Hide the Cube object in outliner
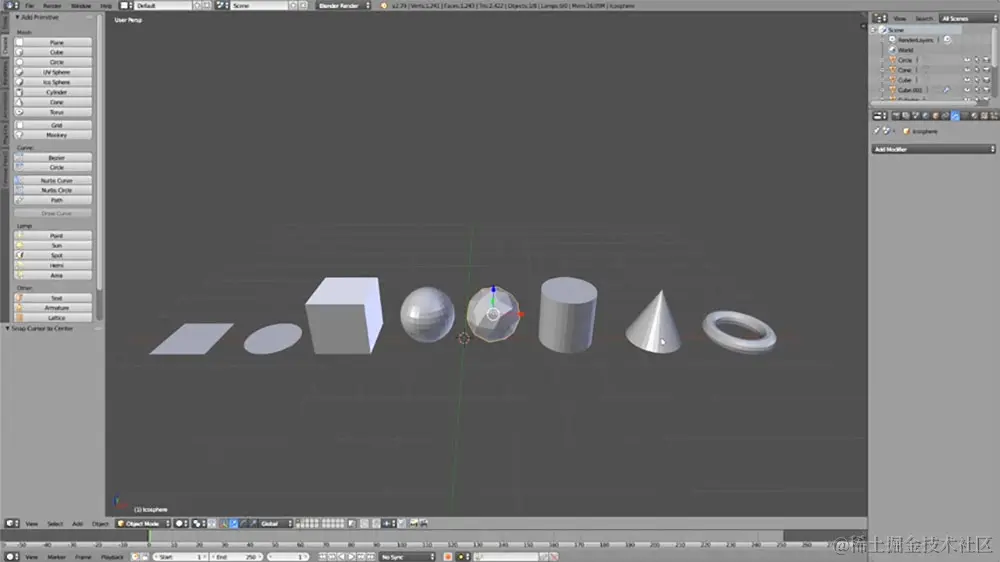This screenshot has width=1000, height=562. click(967, 80)
